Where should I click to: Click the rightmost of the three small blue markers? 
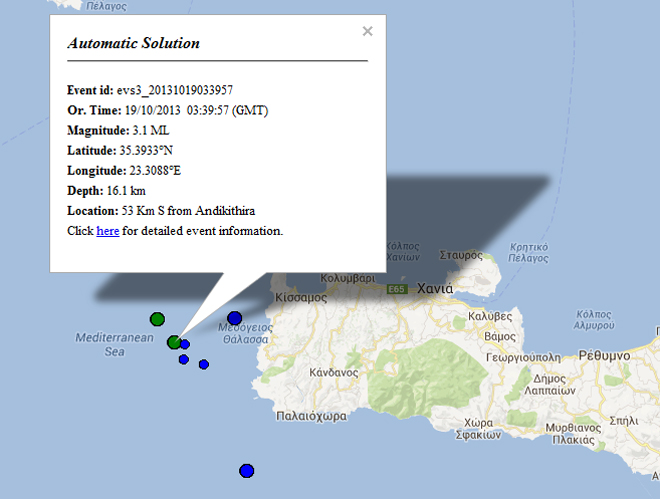[x=204, y=364]
